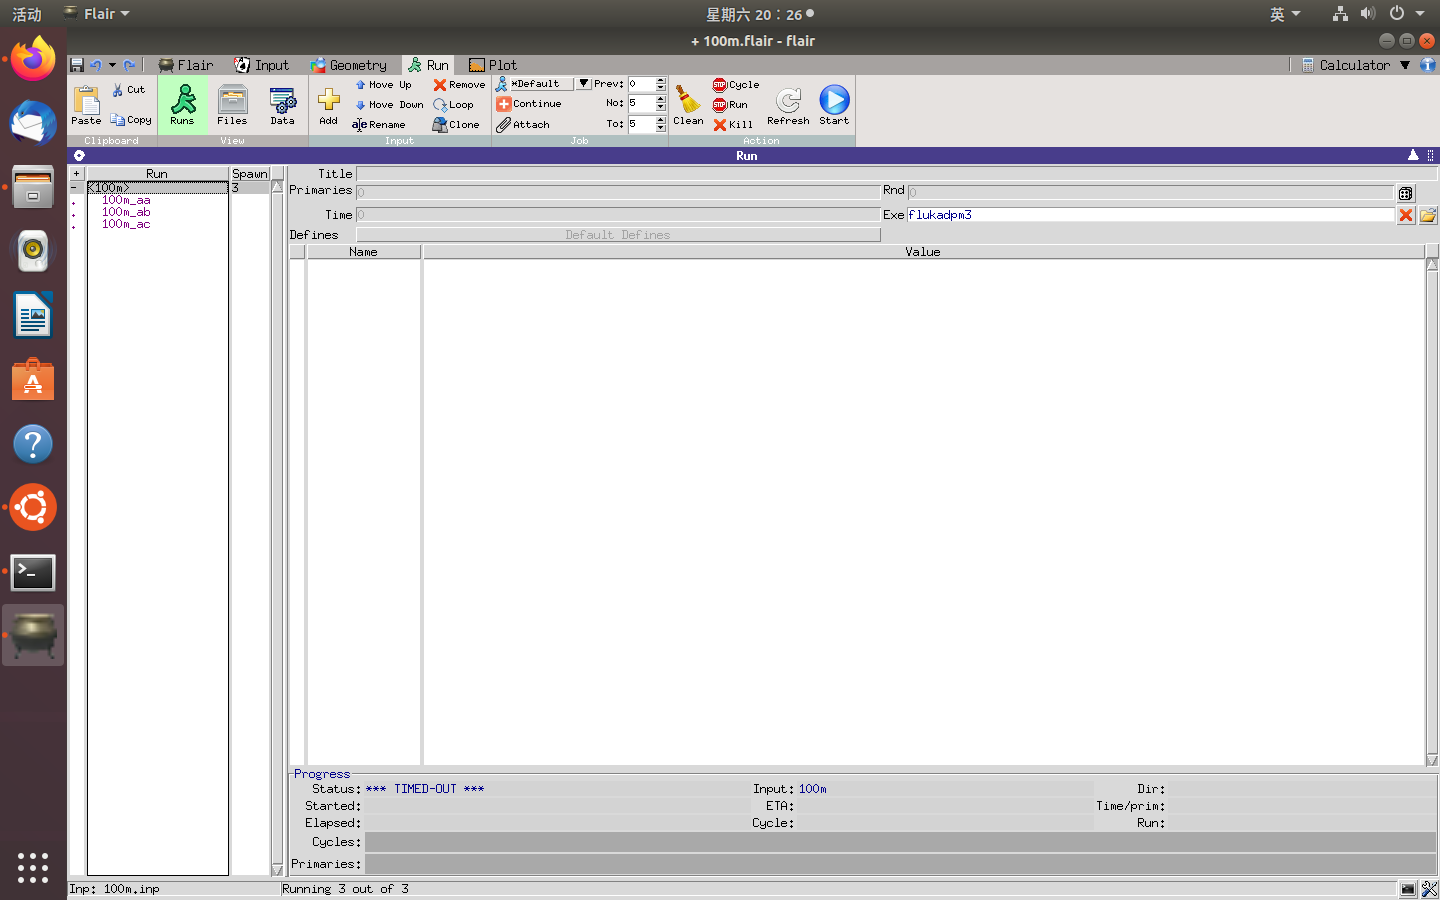Viewport: 1440px width, 900px height.
Task: Open the undo history dropdown arrow
Action: pyautogui.click(x=112, y=65)
